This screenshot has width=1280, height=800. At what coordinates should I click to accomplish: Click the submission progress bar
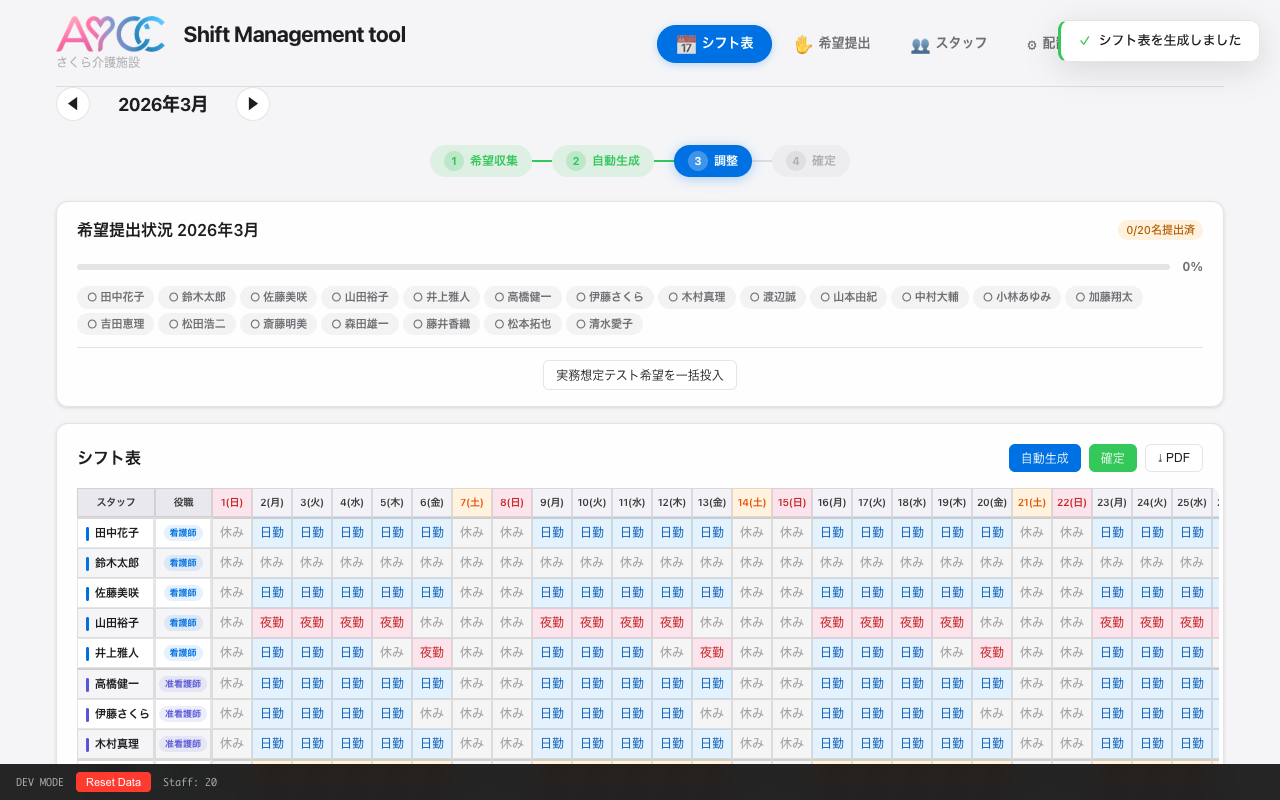[622, 267]
